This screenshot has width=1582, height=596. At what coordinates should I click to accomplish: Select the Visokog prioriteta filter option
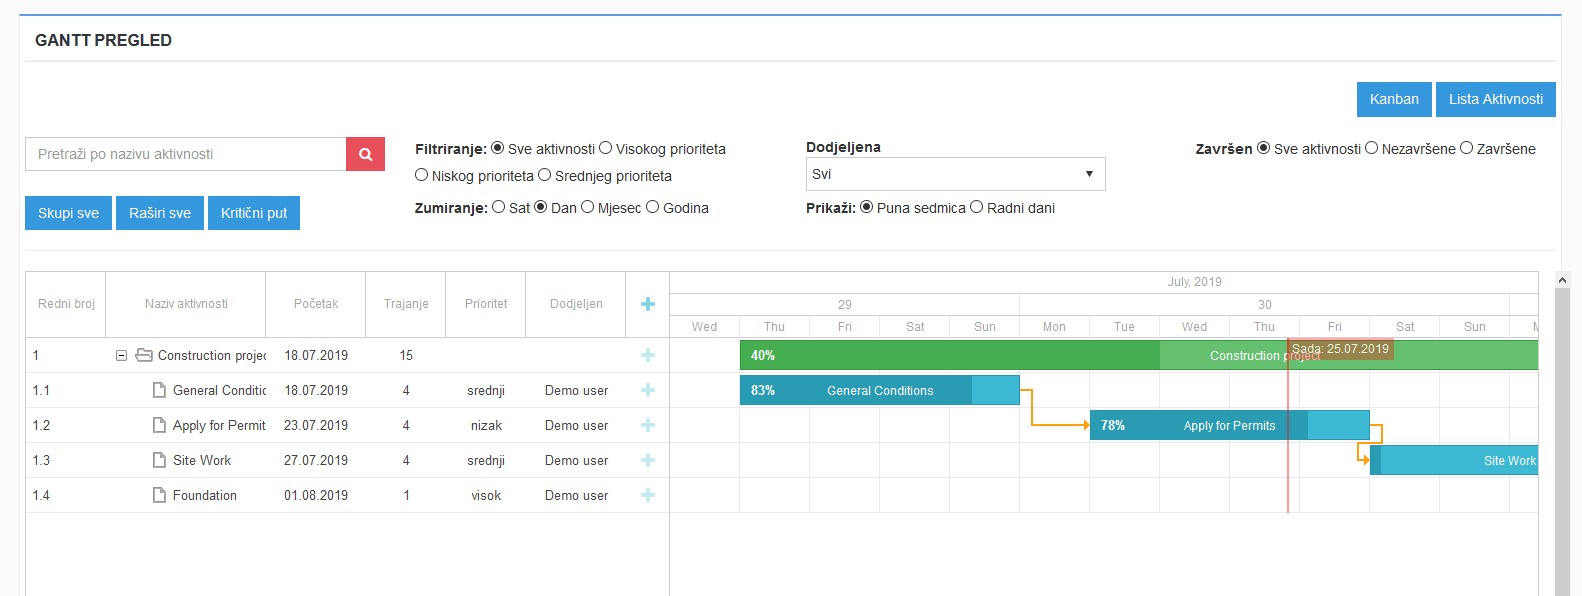[605, 148]
